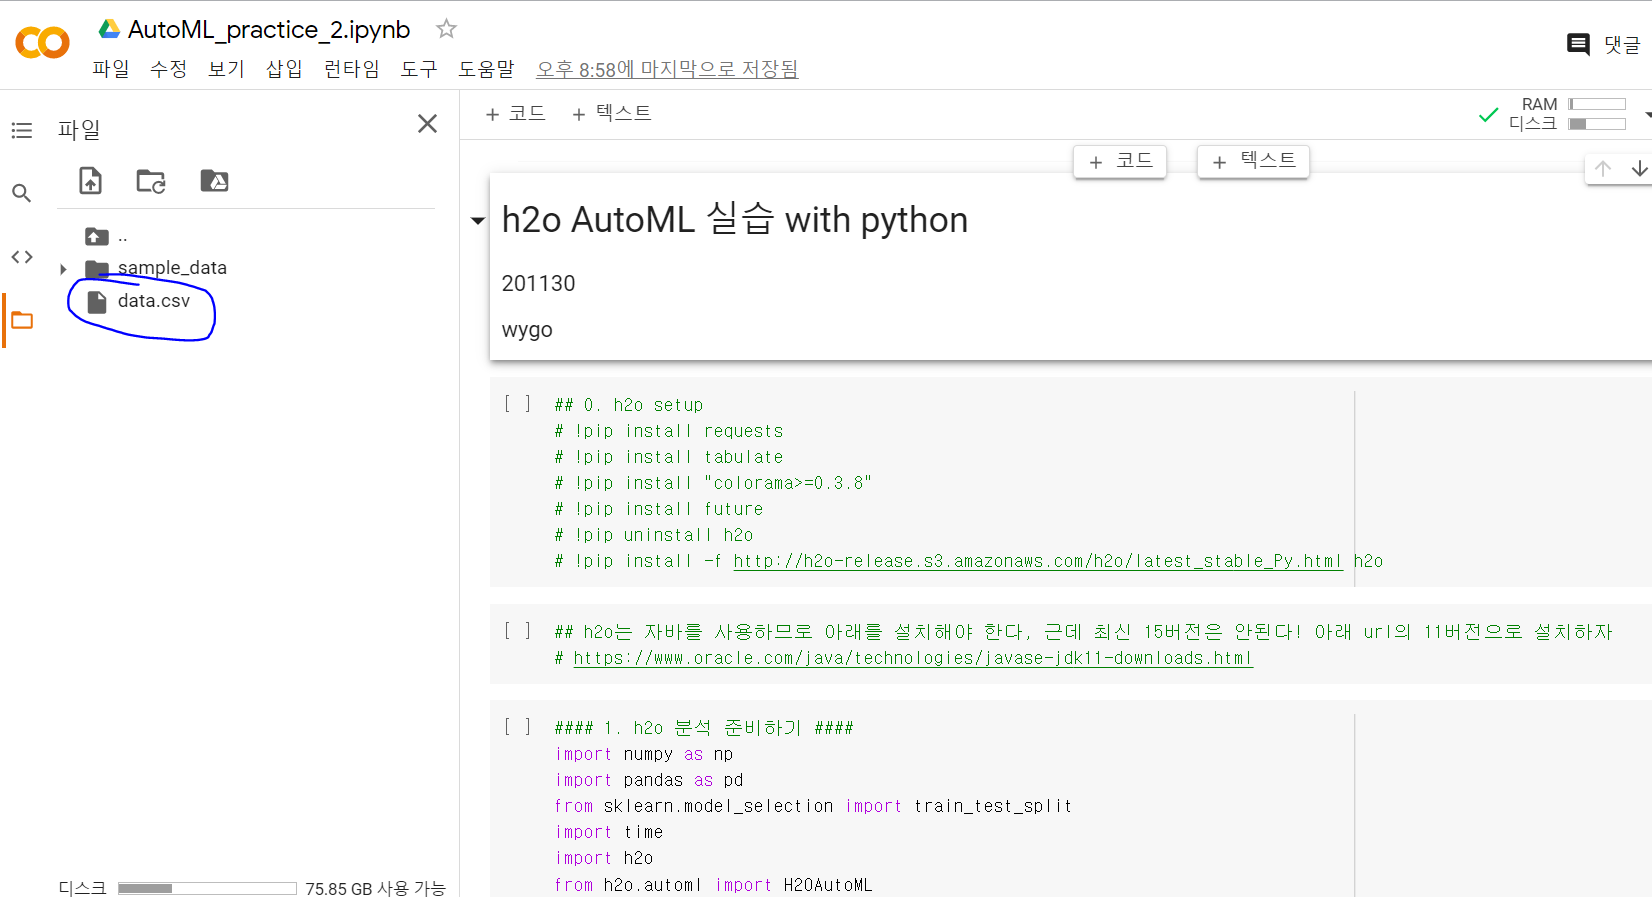This screenshot has width=1652, height=897.
Task: Select the files folder sidebar icon
Action: pos(22,321)
